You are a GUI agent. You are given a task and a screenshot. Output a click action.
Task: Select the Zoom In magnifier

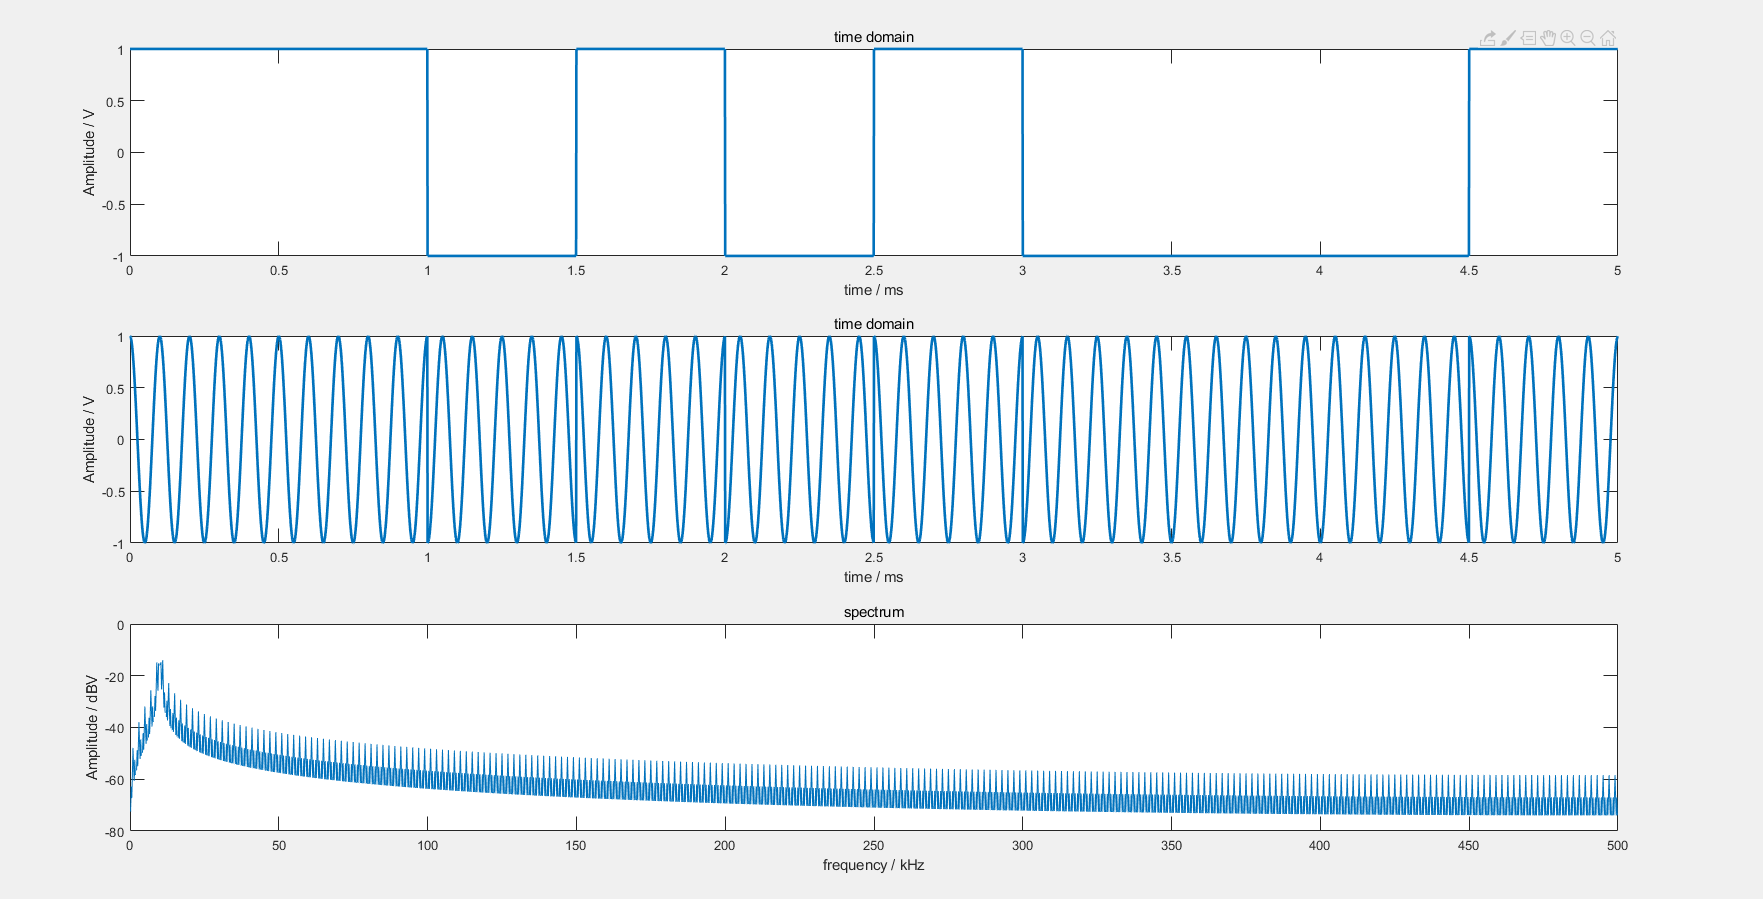pos(1568,38)
